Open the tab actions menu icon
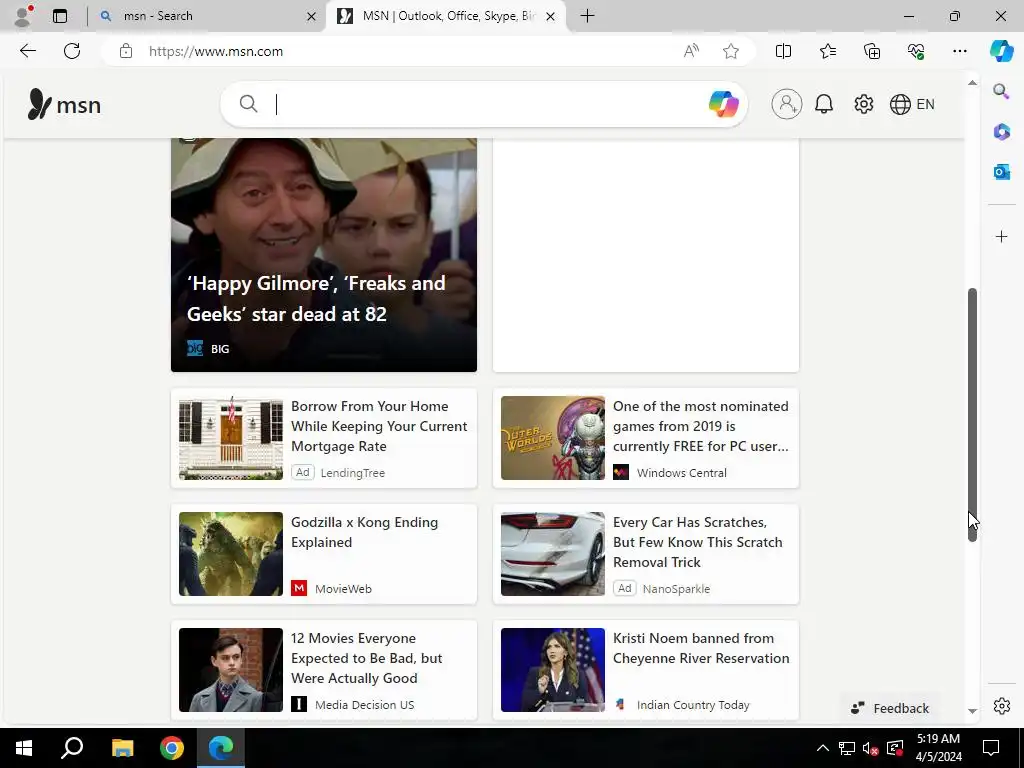 [60, 16]
